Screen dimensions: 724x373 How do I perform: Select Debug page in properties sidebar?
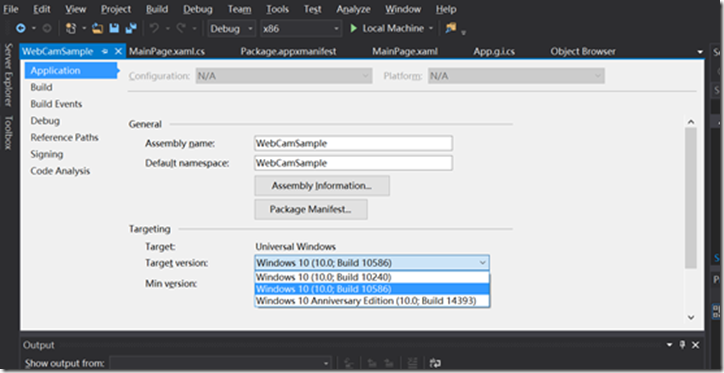point(45,120)
